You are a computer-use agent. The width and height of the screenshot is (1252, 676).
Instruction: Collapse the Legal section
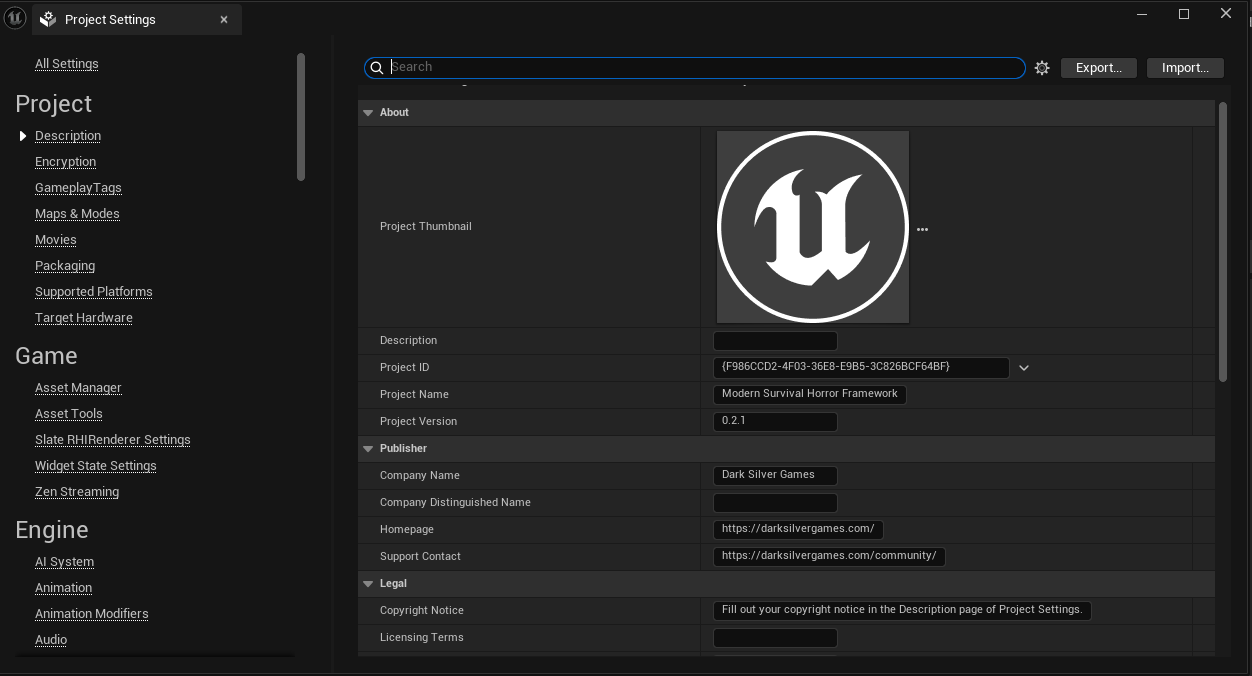(x=368, y=584)
